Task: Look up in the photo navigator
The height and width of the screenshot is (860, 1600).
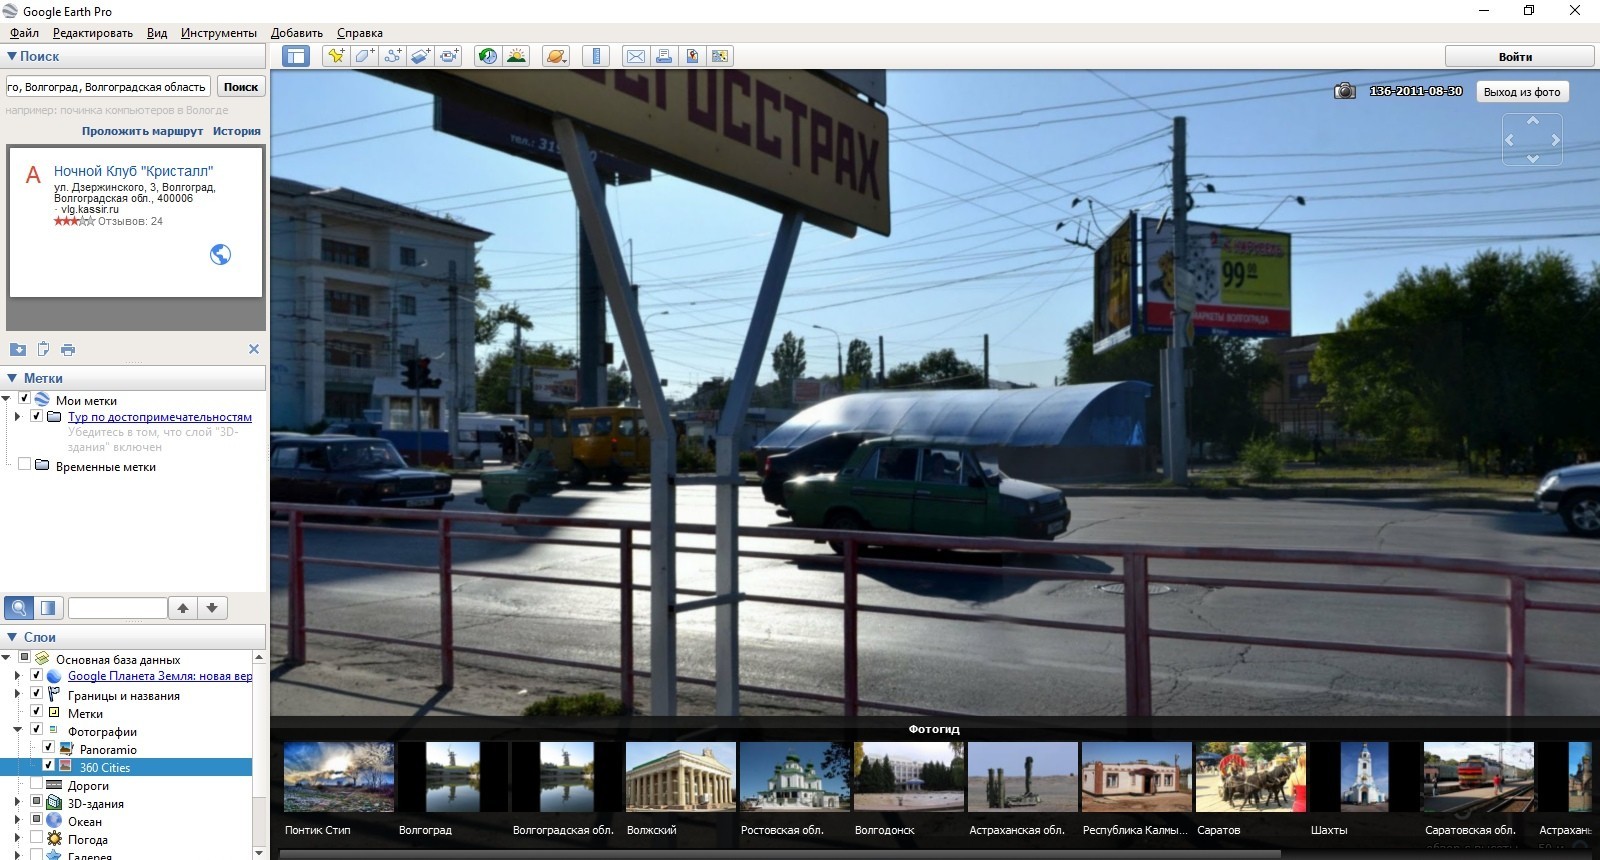Action: click(1533, 121)
